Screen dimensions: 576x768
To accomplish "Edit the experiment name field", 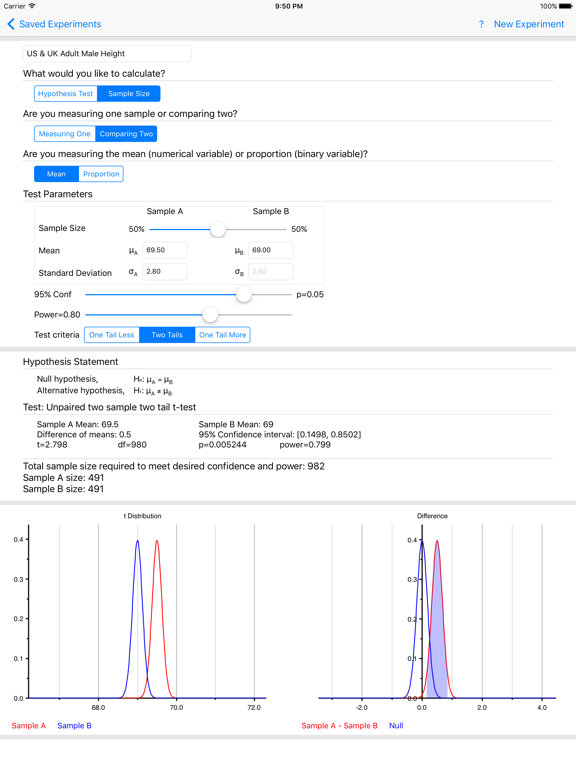I will point(107,53).
